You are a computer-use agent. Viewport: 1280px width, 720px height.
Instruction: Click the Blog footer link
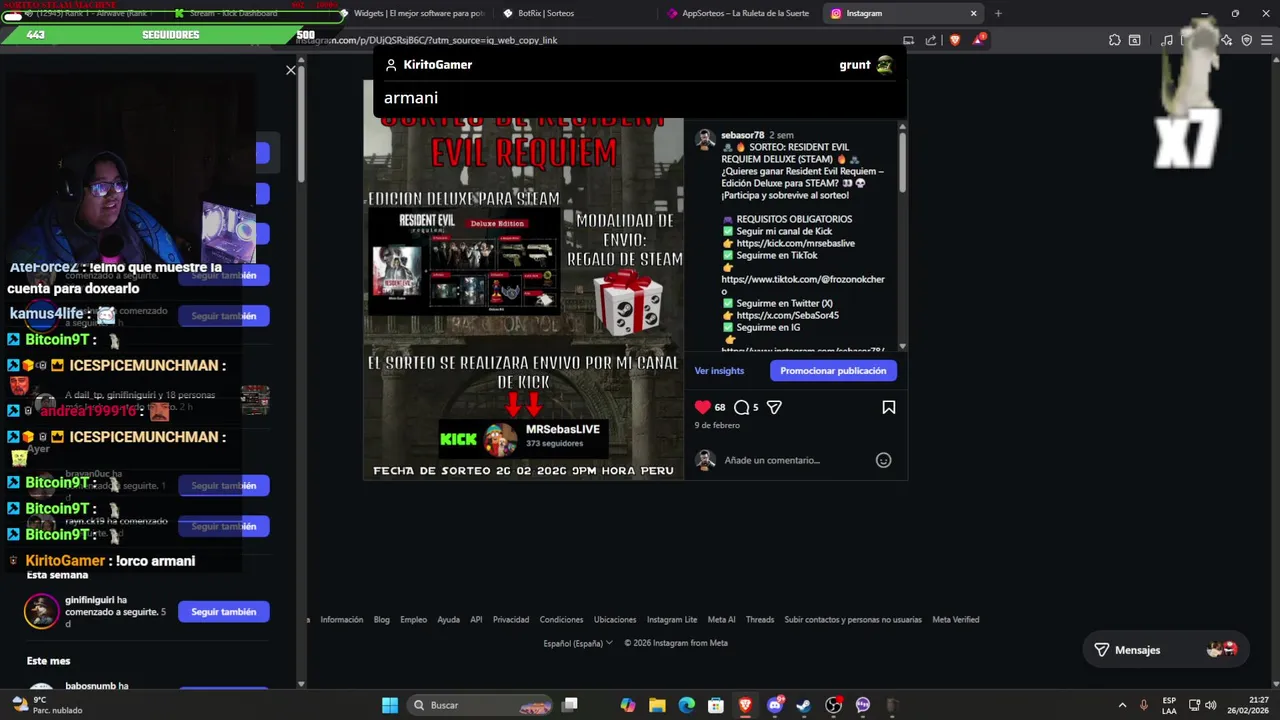[x=382, y=619]
